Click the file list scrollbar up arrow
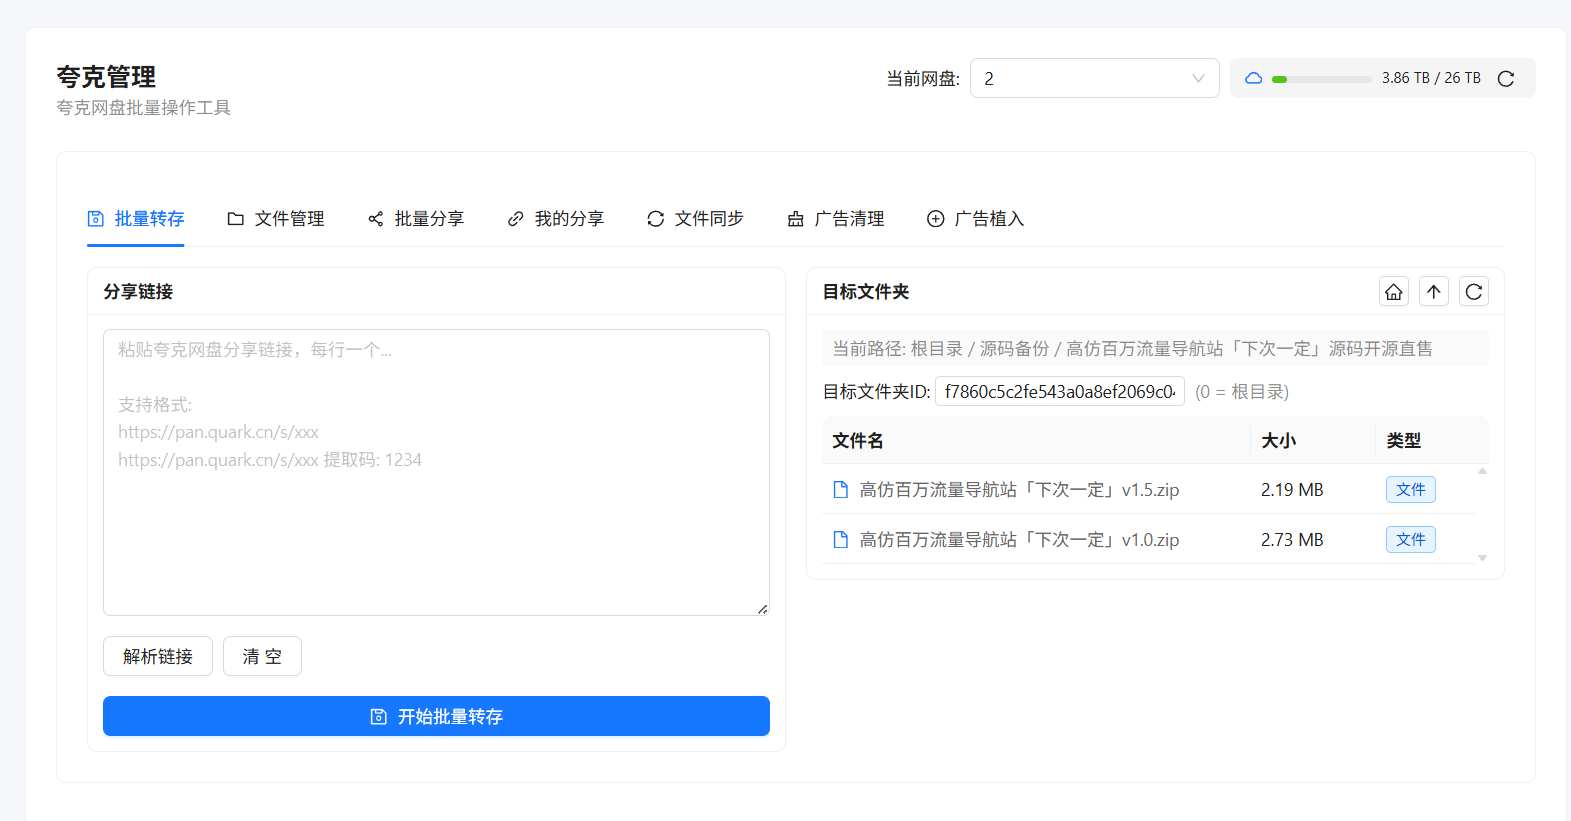Viewport: 1571px width, 821px height. pyautogui.click(x=1482, y=470)
